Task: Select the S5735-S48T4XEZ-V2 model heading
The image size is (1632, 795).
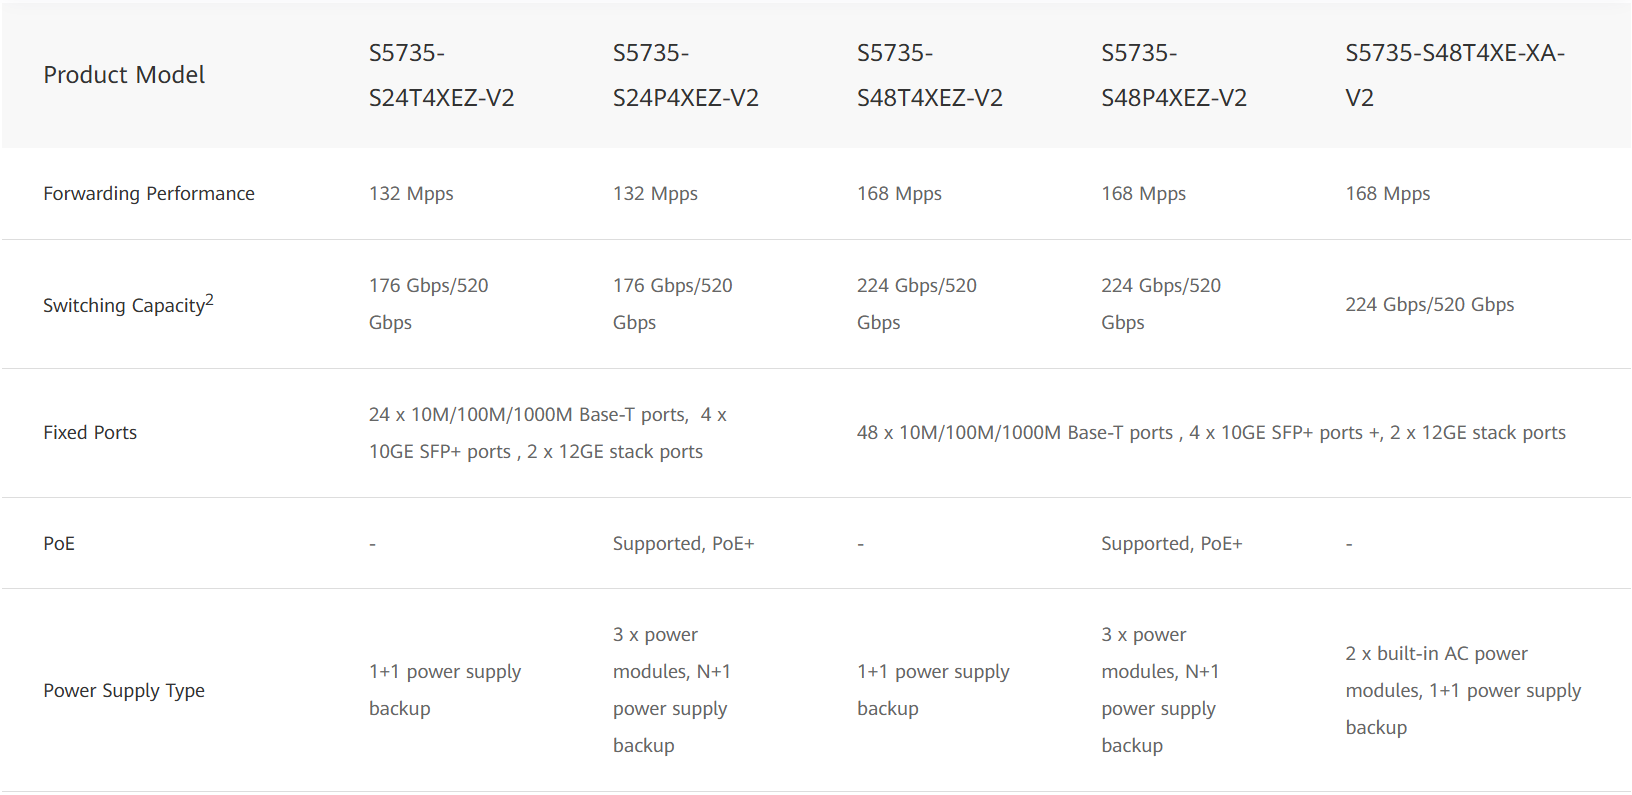Action: click(x=929, y=75)
